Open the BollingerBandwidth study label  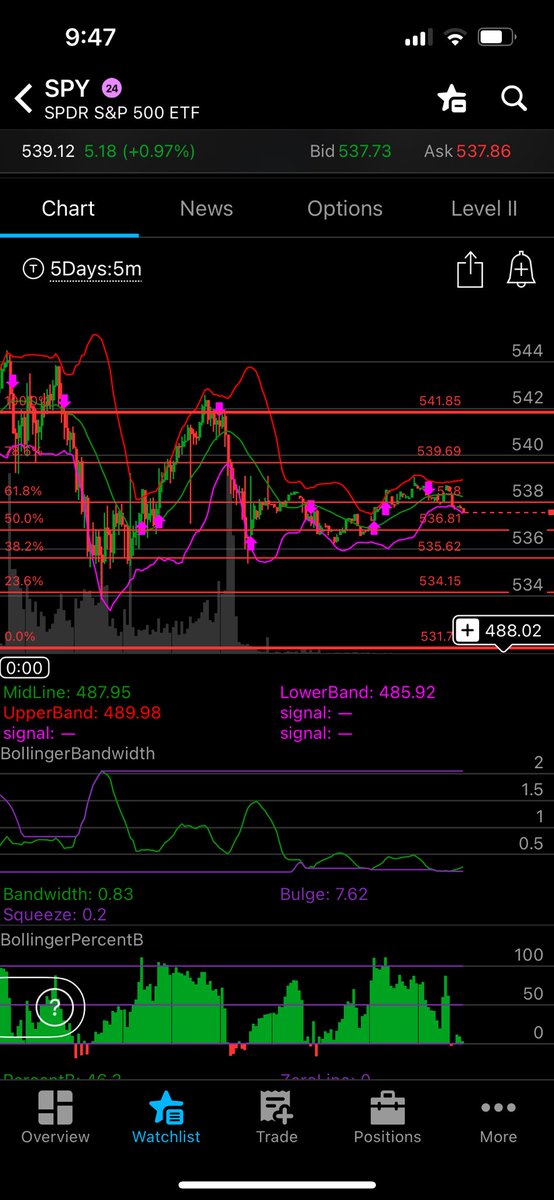[x=78, y=753]
